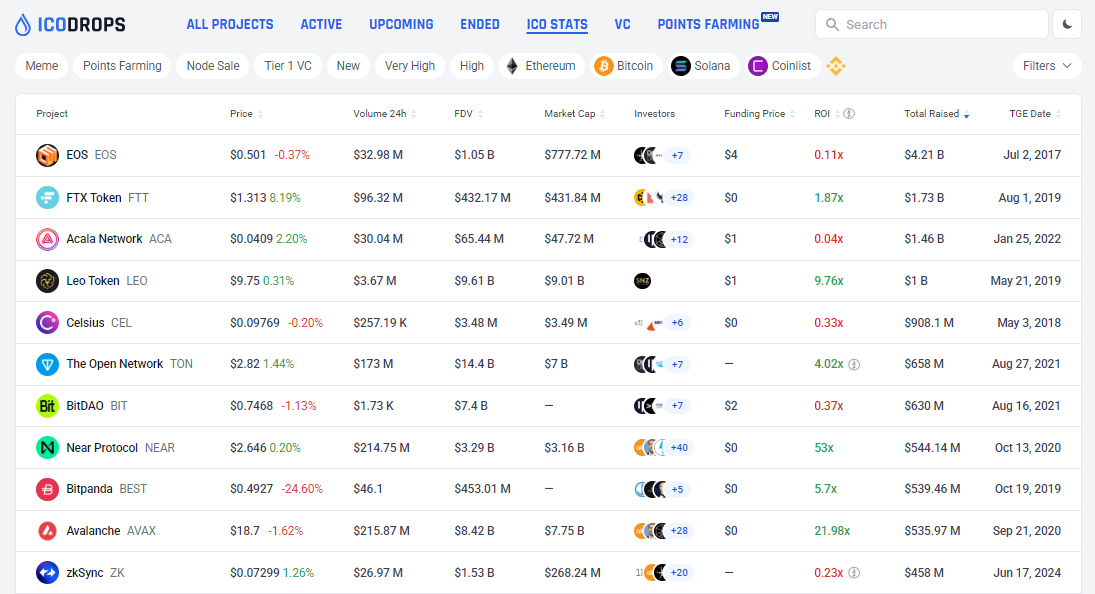Click the SNZ investor icon for Leo Token
Screen dimensions: 1095x594
642,281
